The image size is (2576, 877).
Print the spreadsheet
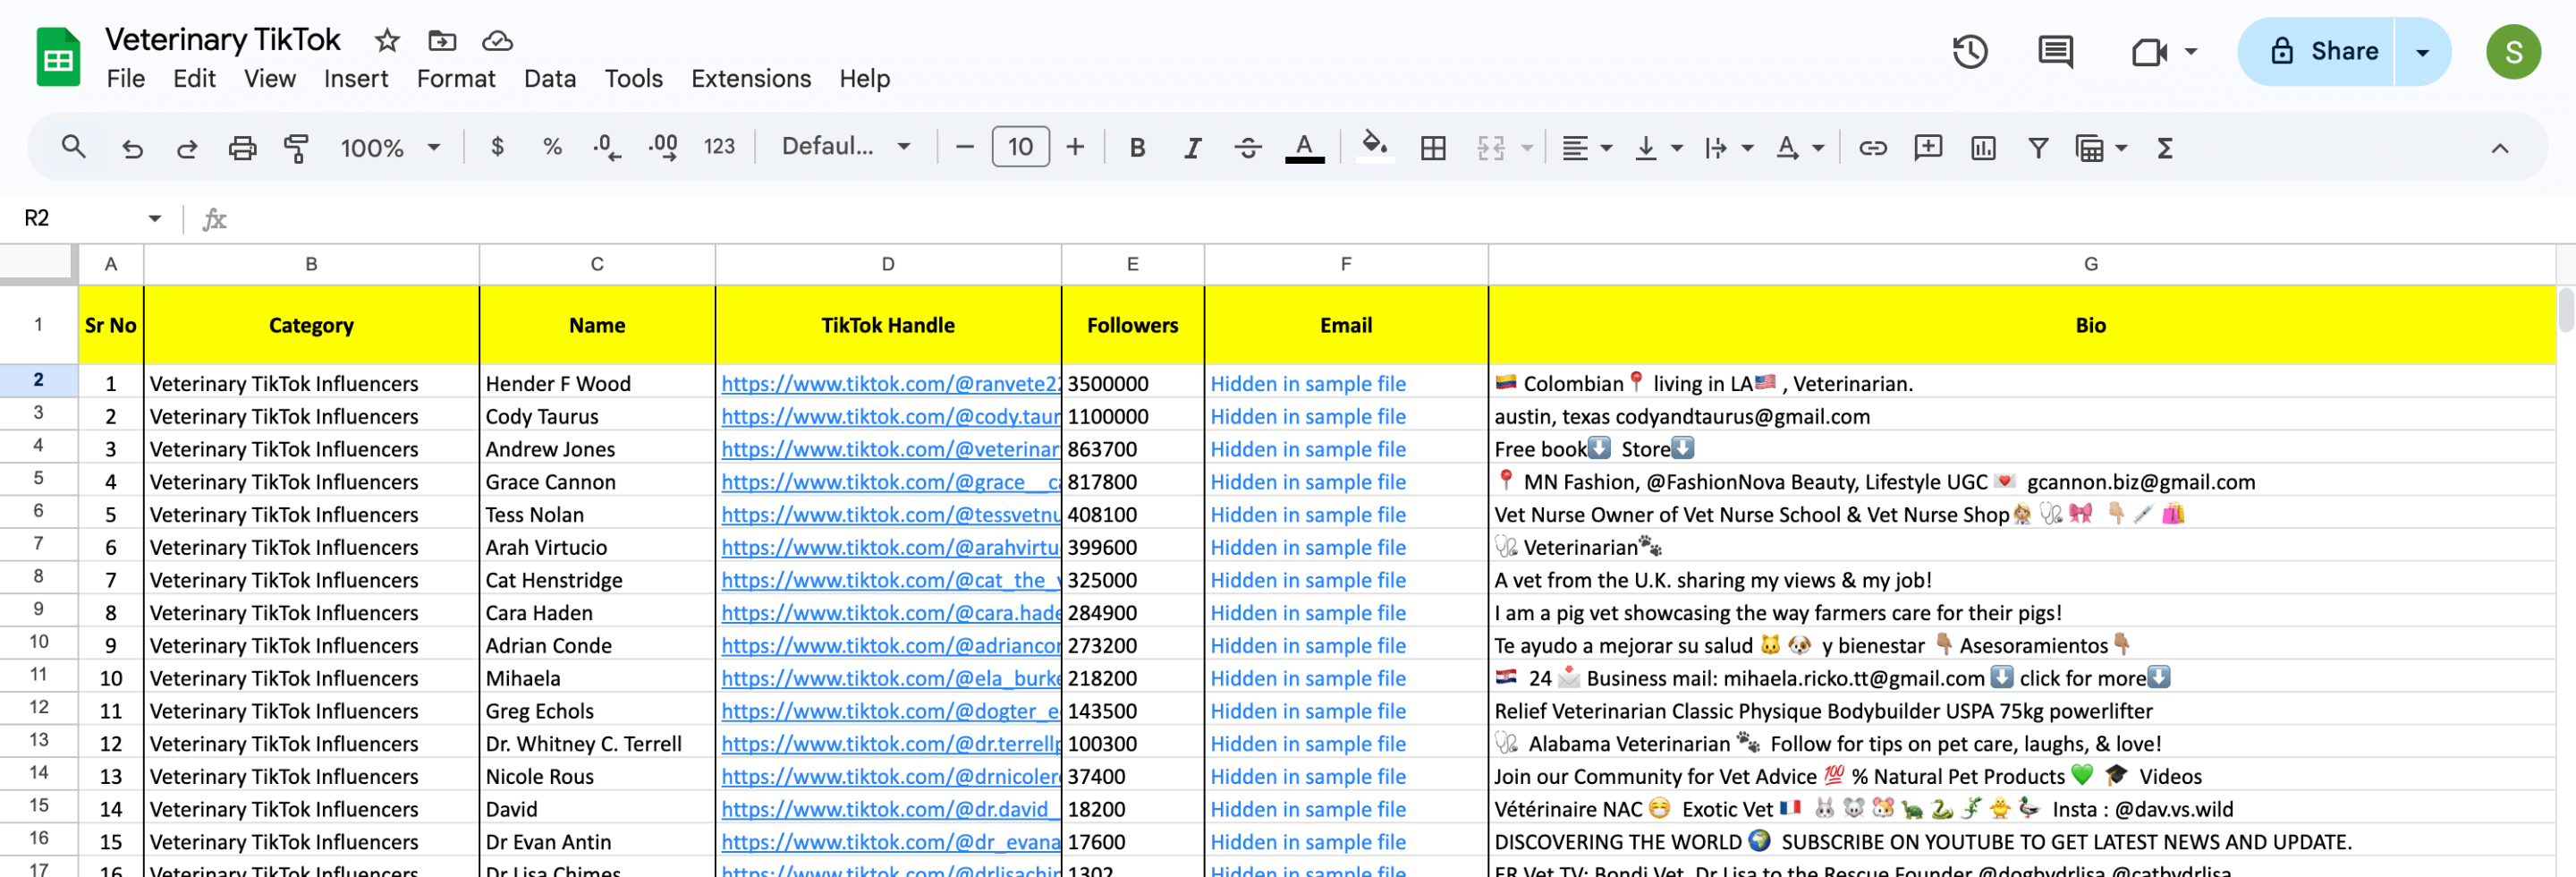pyautogui.click(x=242, y=148)
